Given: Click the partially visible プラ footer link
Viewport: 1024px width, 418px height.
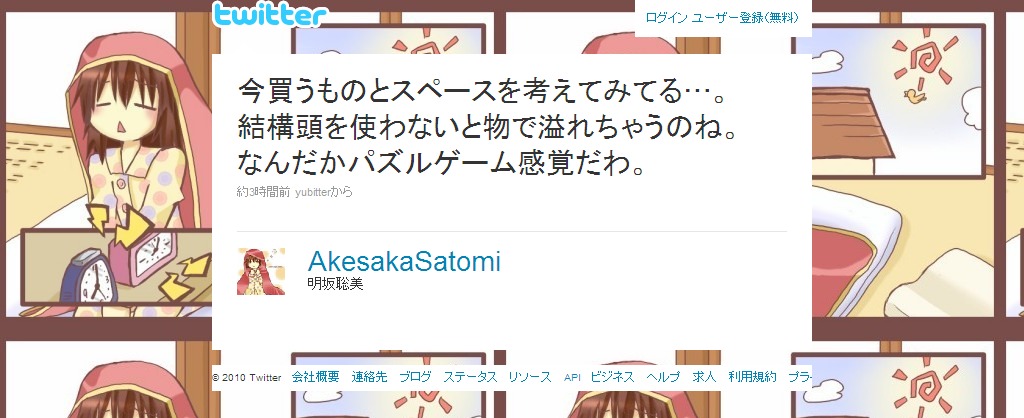Looking at the screenshot, I should [x=800, y=377].
